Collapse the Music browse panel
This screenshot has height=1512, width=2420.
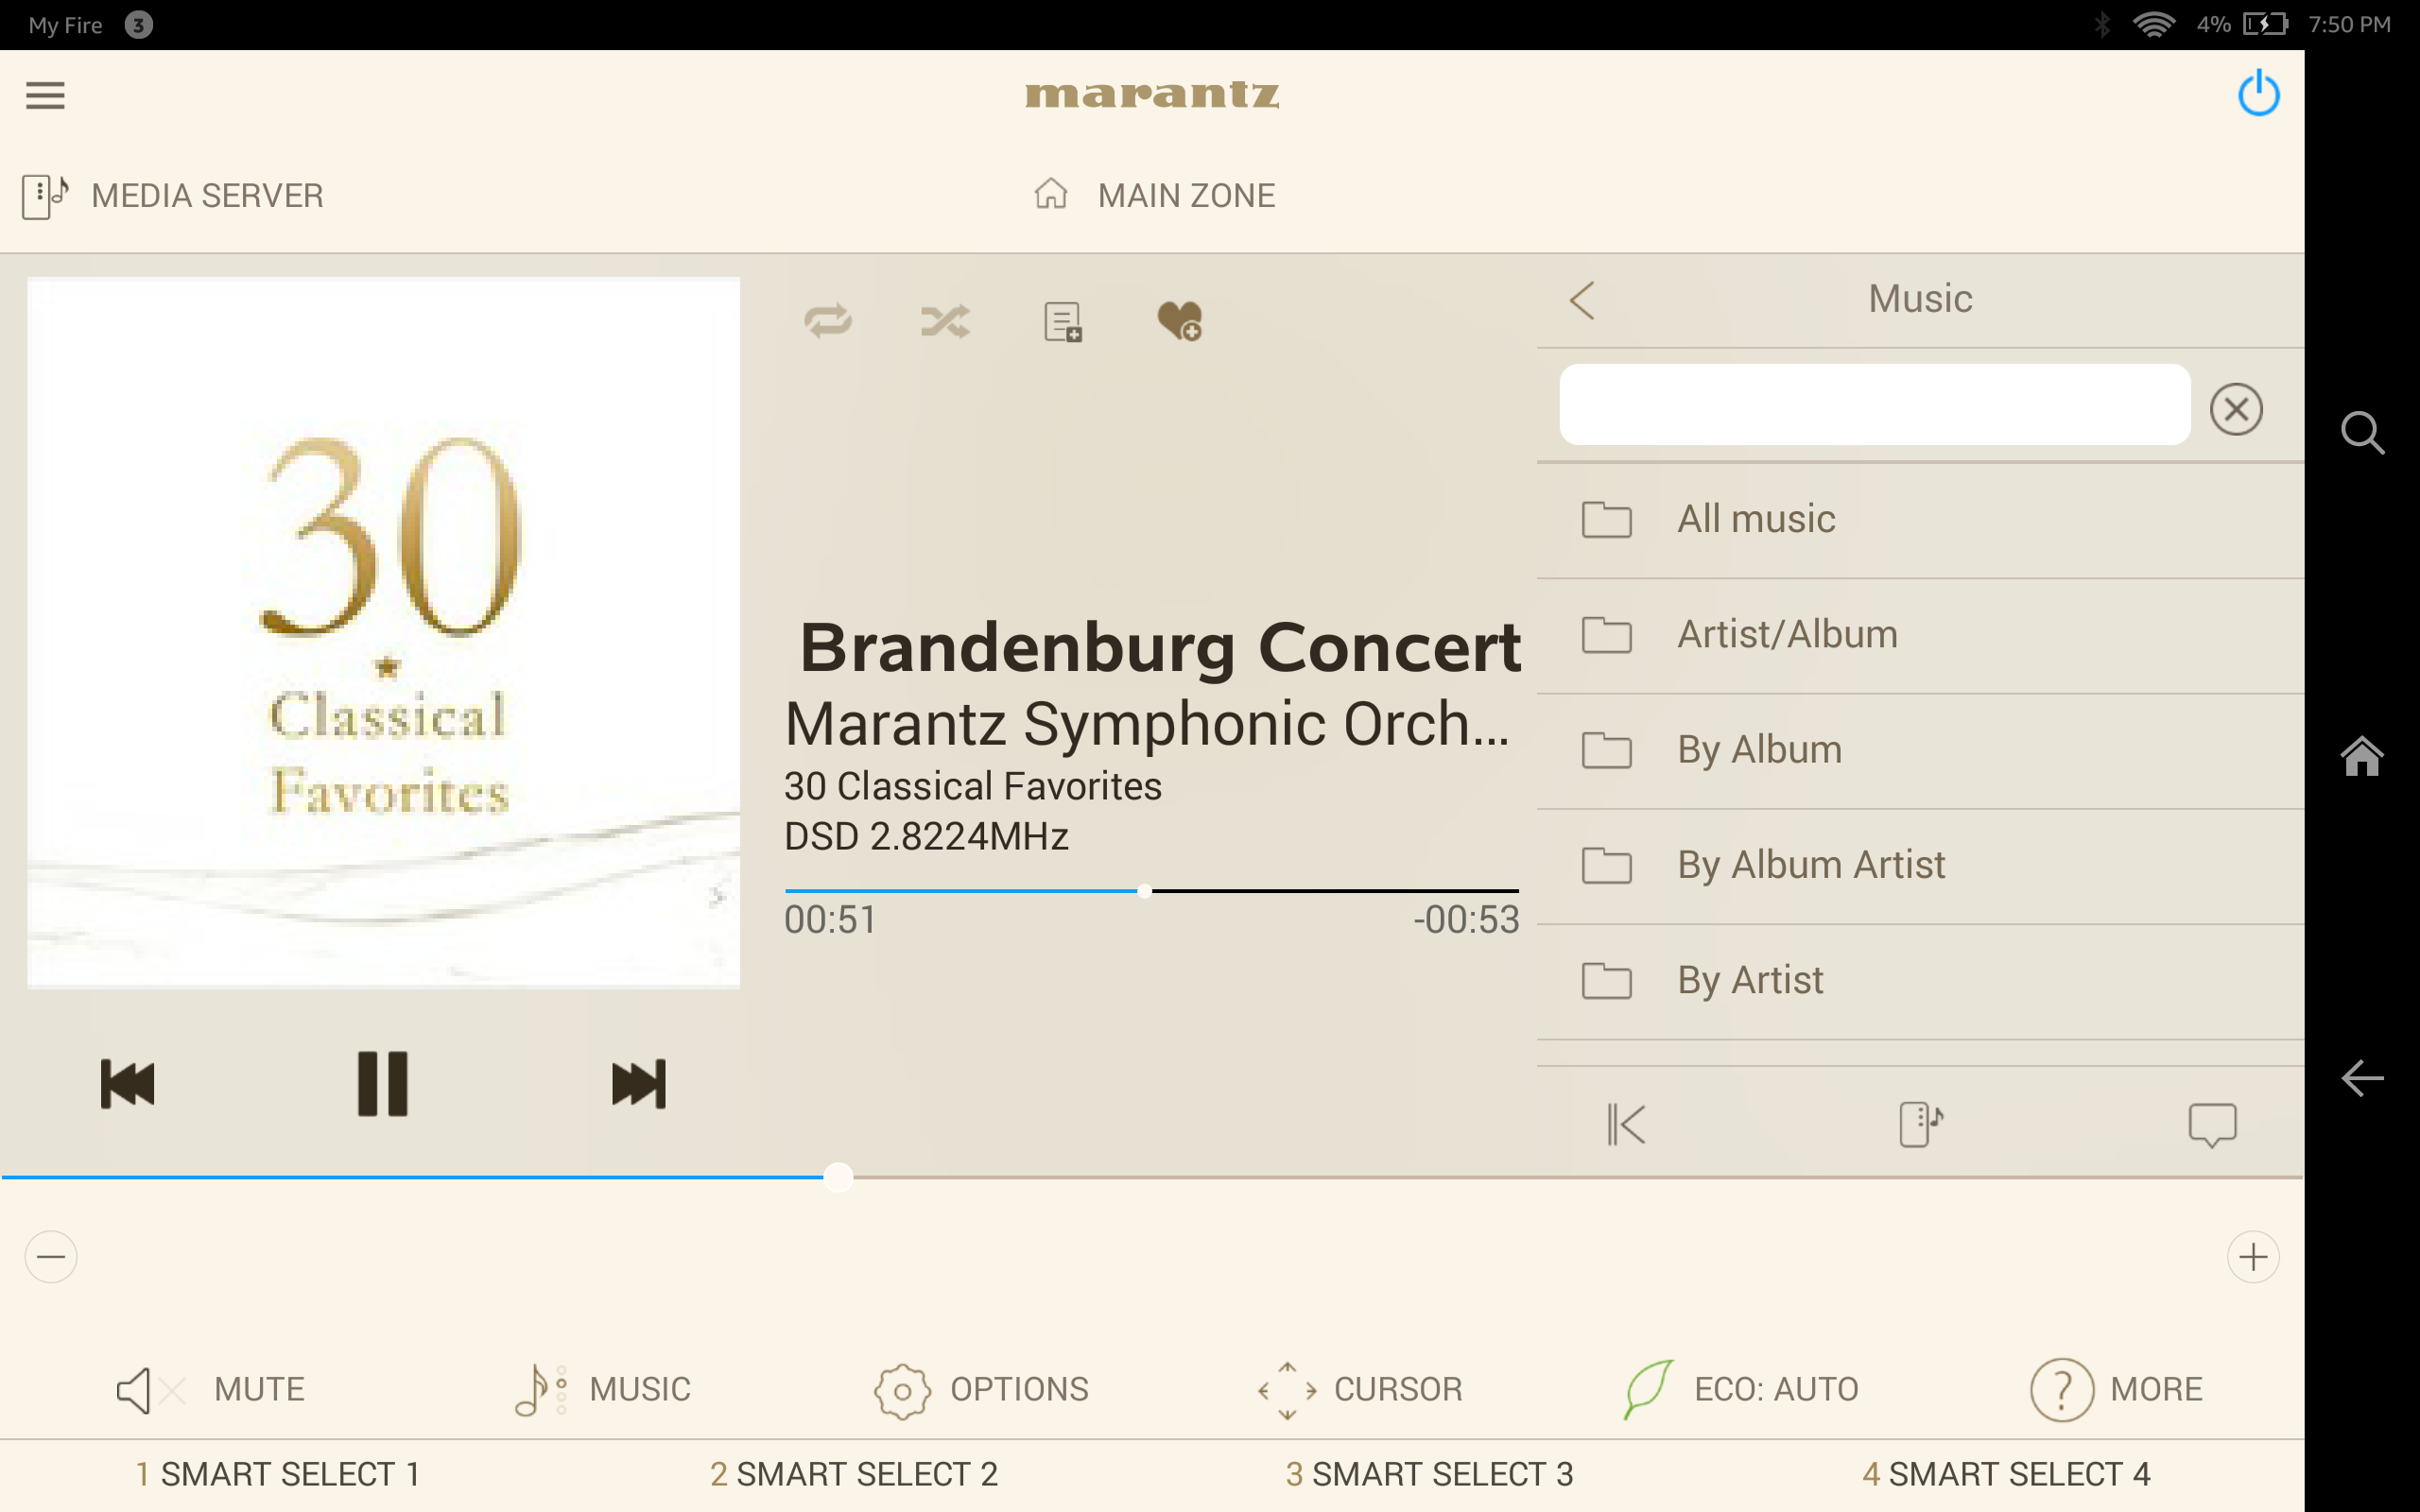click(x=1583, y=298)
